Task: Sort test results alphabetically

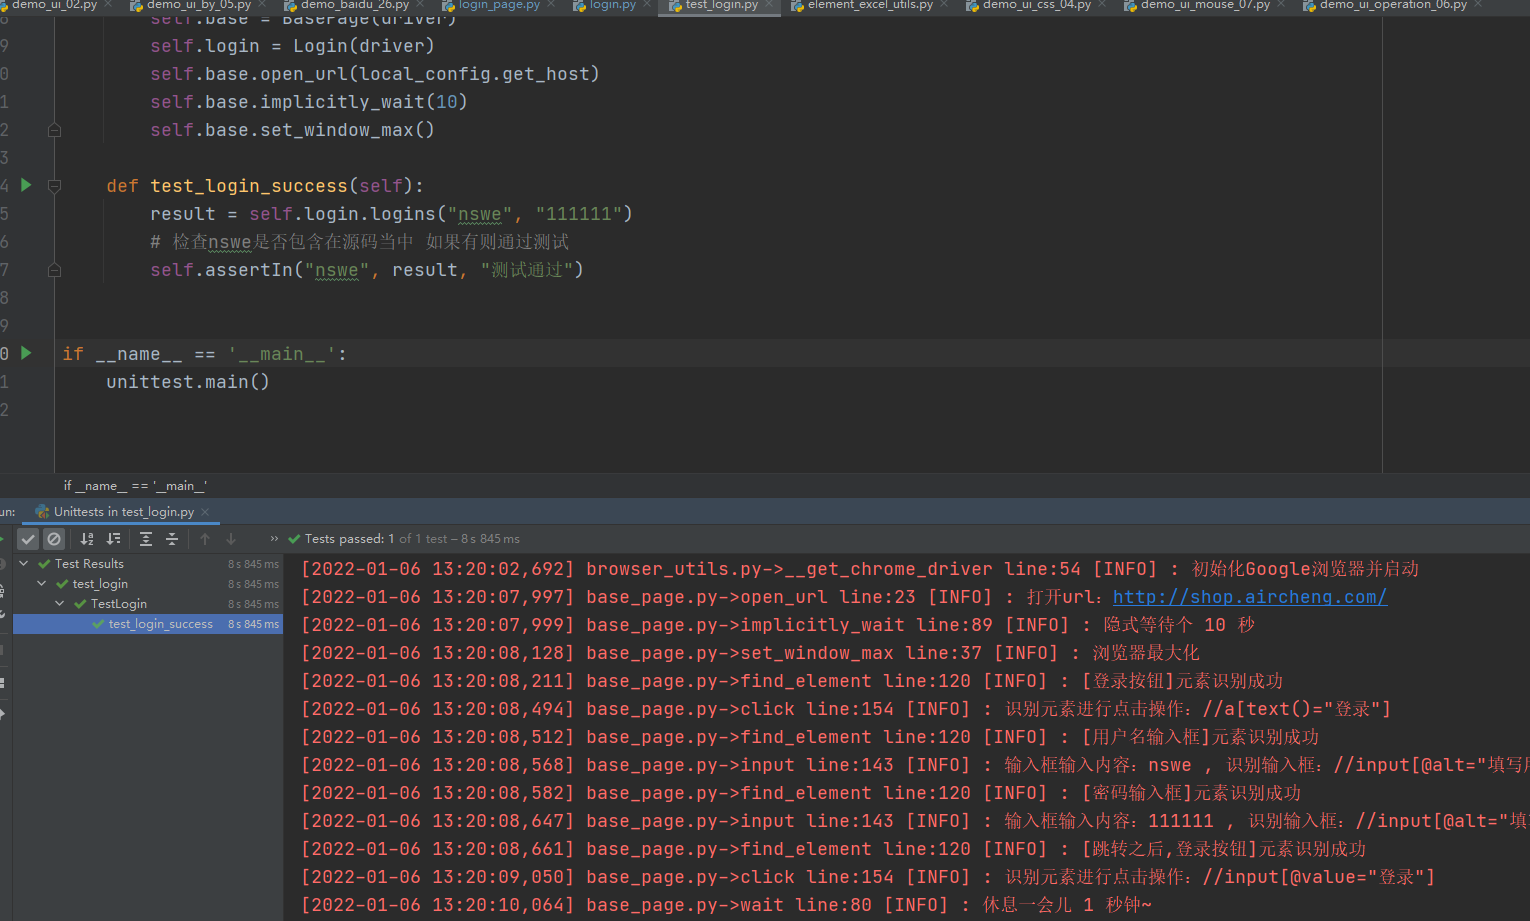Action: point(86,539)
